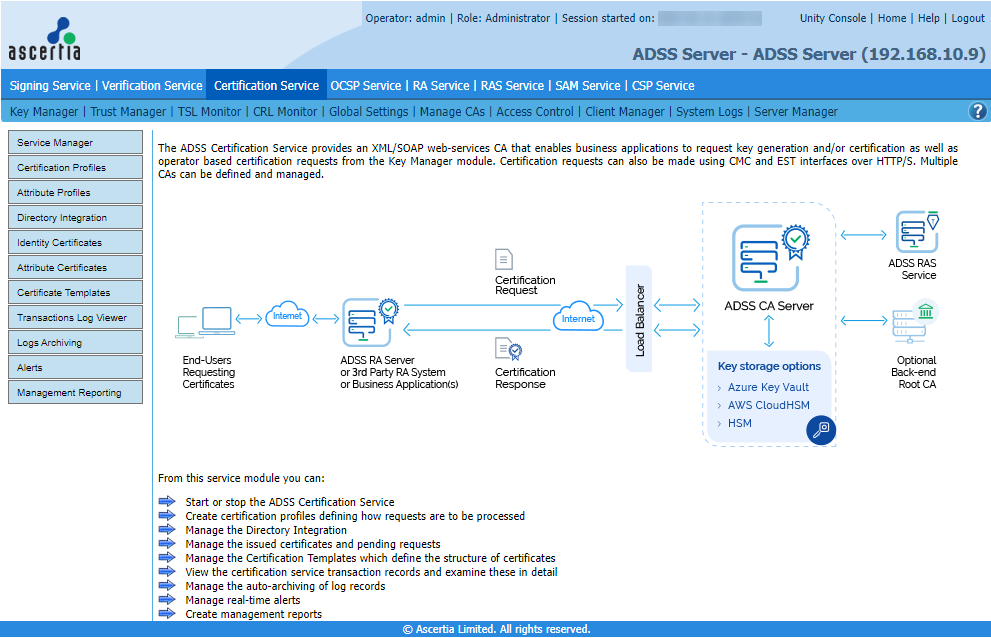Open the Unity Console link
Image resolution: width=991 pixels, height=638 pixels.
pyautogui.click(x=833, y=18)
